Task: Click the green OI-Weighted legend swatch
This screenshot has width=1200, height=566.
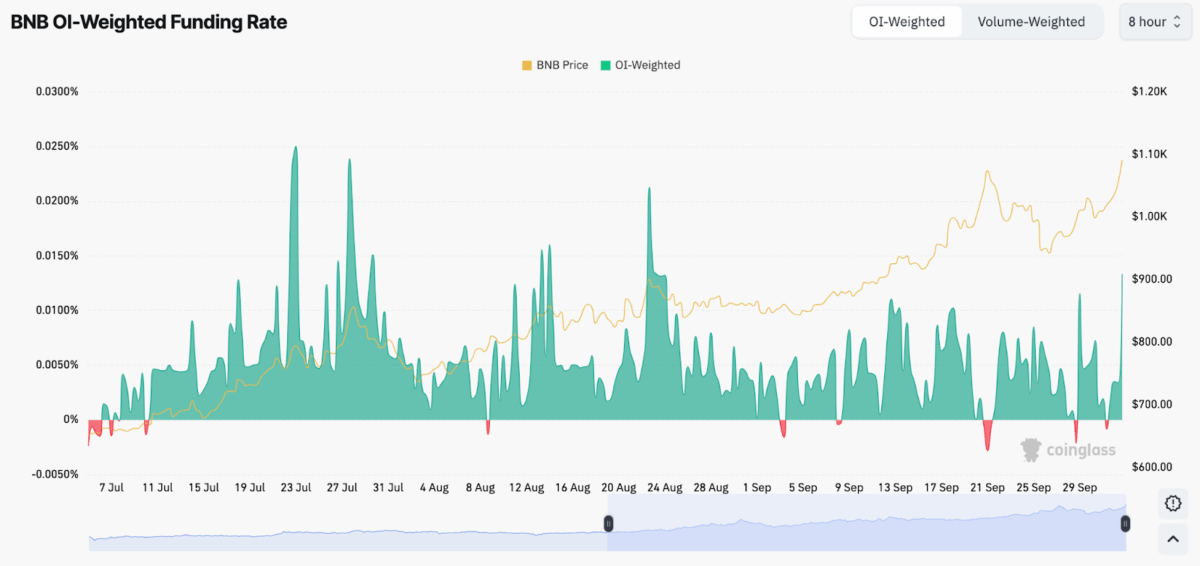Action: [x=606, y=65]
